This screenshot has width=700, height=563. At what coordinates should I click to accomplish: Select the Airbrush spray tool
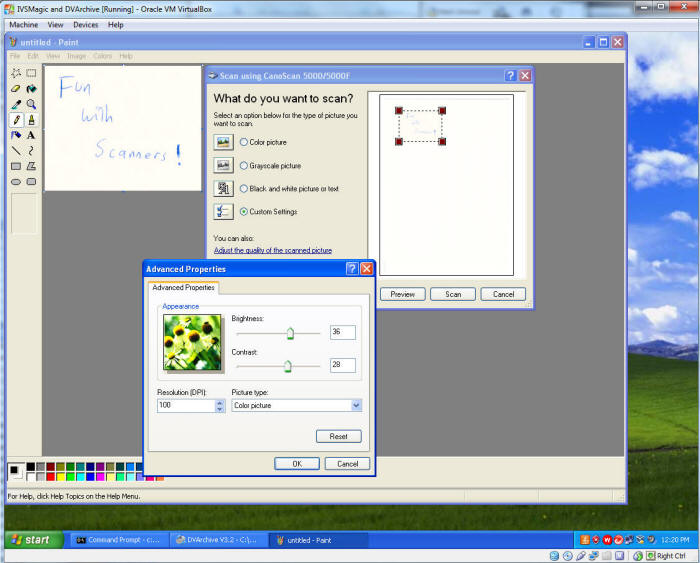click(16, 135)
